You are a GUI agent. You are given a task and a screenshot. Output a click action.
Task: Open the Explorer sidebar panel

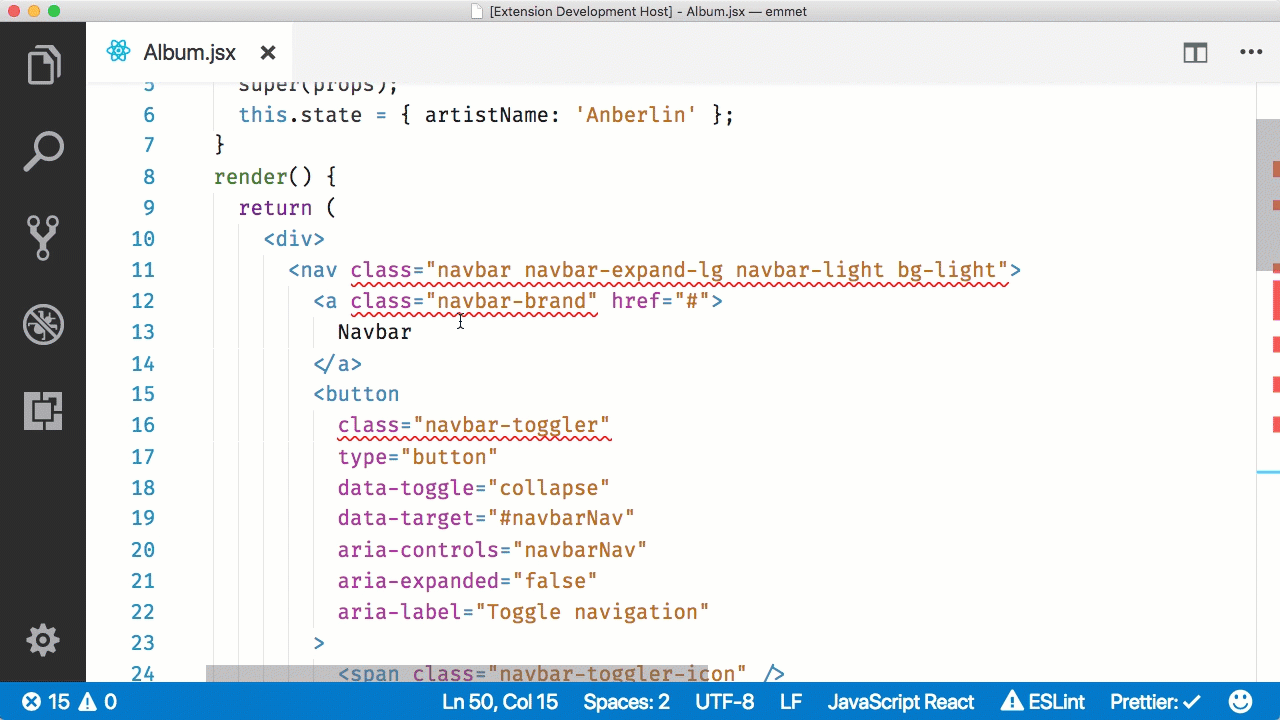pyautogui.click(x=43, y=63)
